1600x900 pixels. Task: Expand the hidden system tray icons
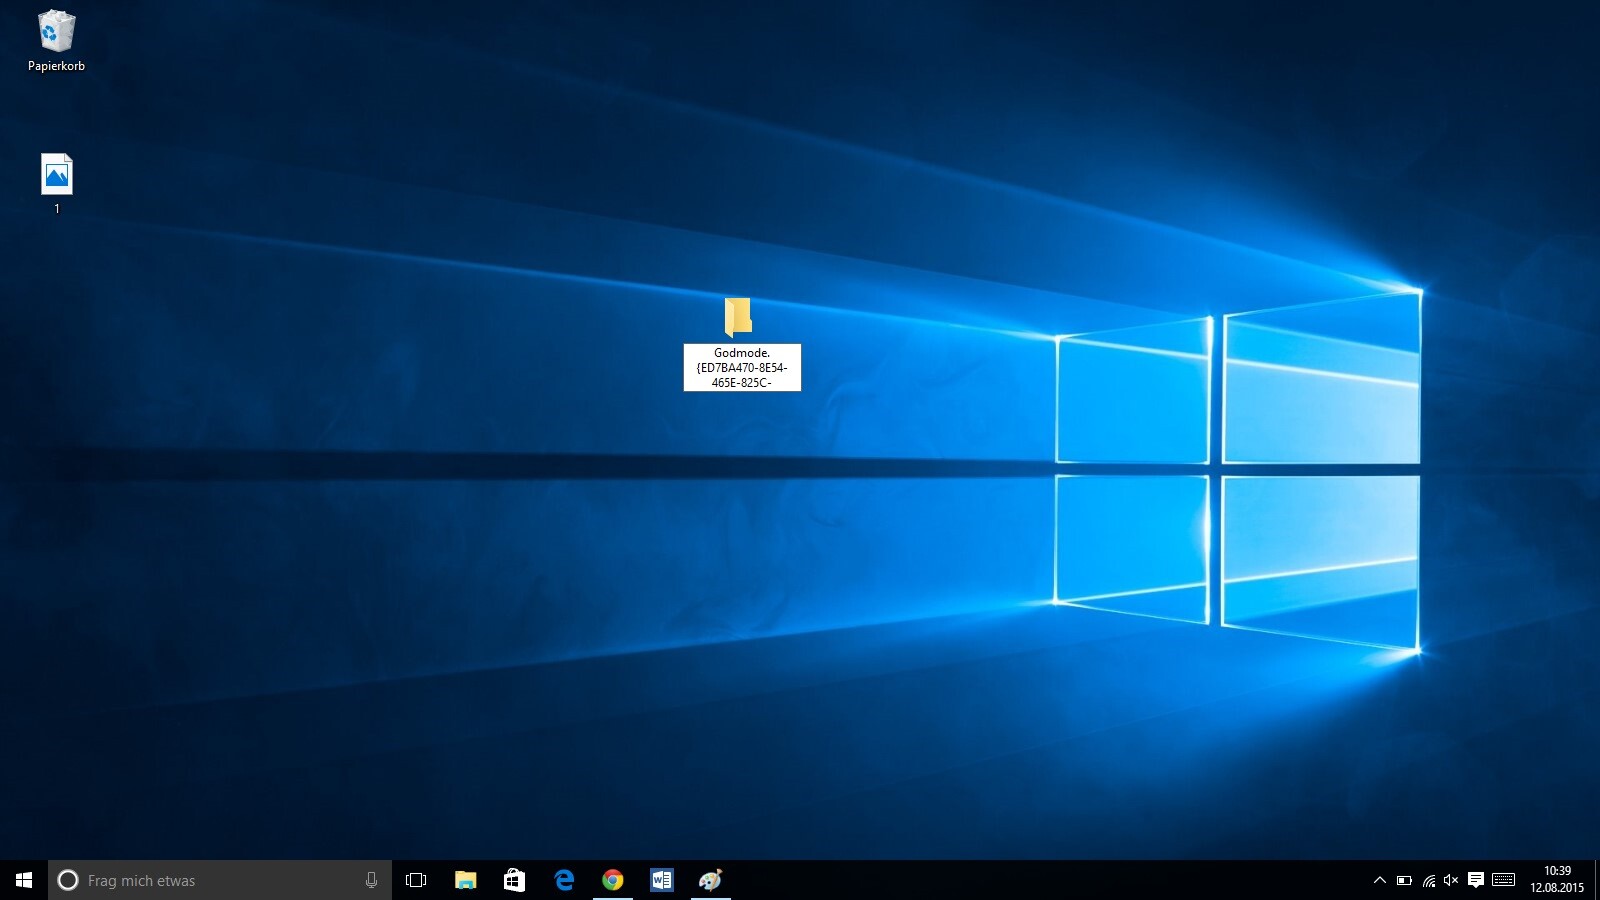coord(1380,880)
